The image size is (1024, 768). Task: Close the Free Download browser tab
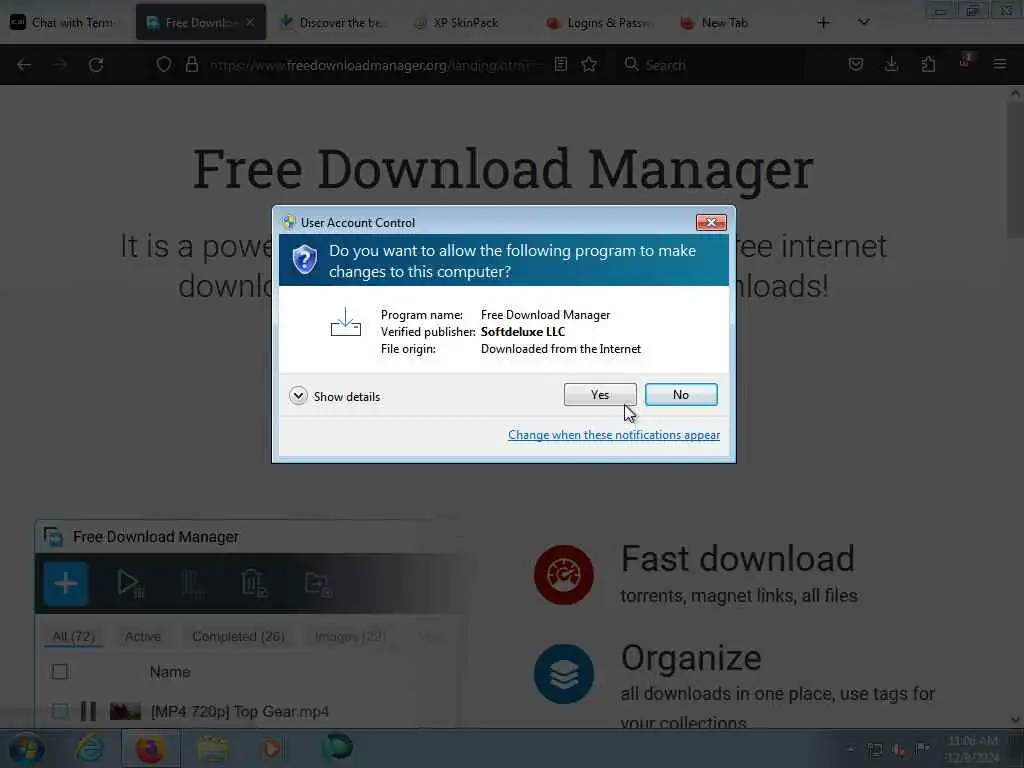pyautogui.click(x=250, y=22)
